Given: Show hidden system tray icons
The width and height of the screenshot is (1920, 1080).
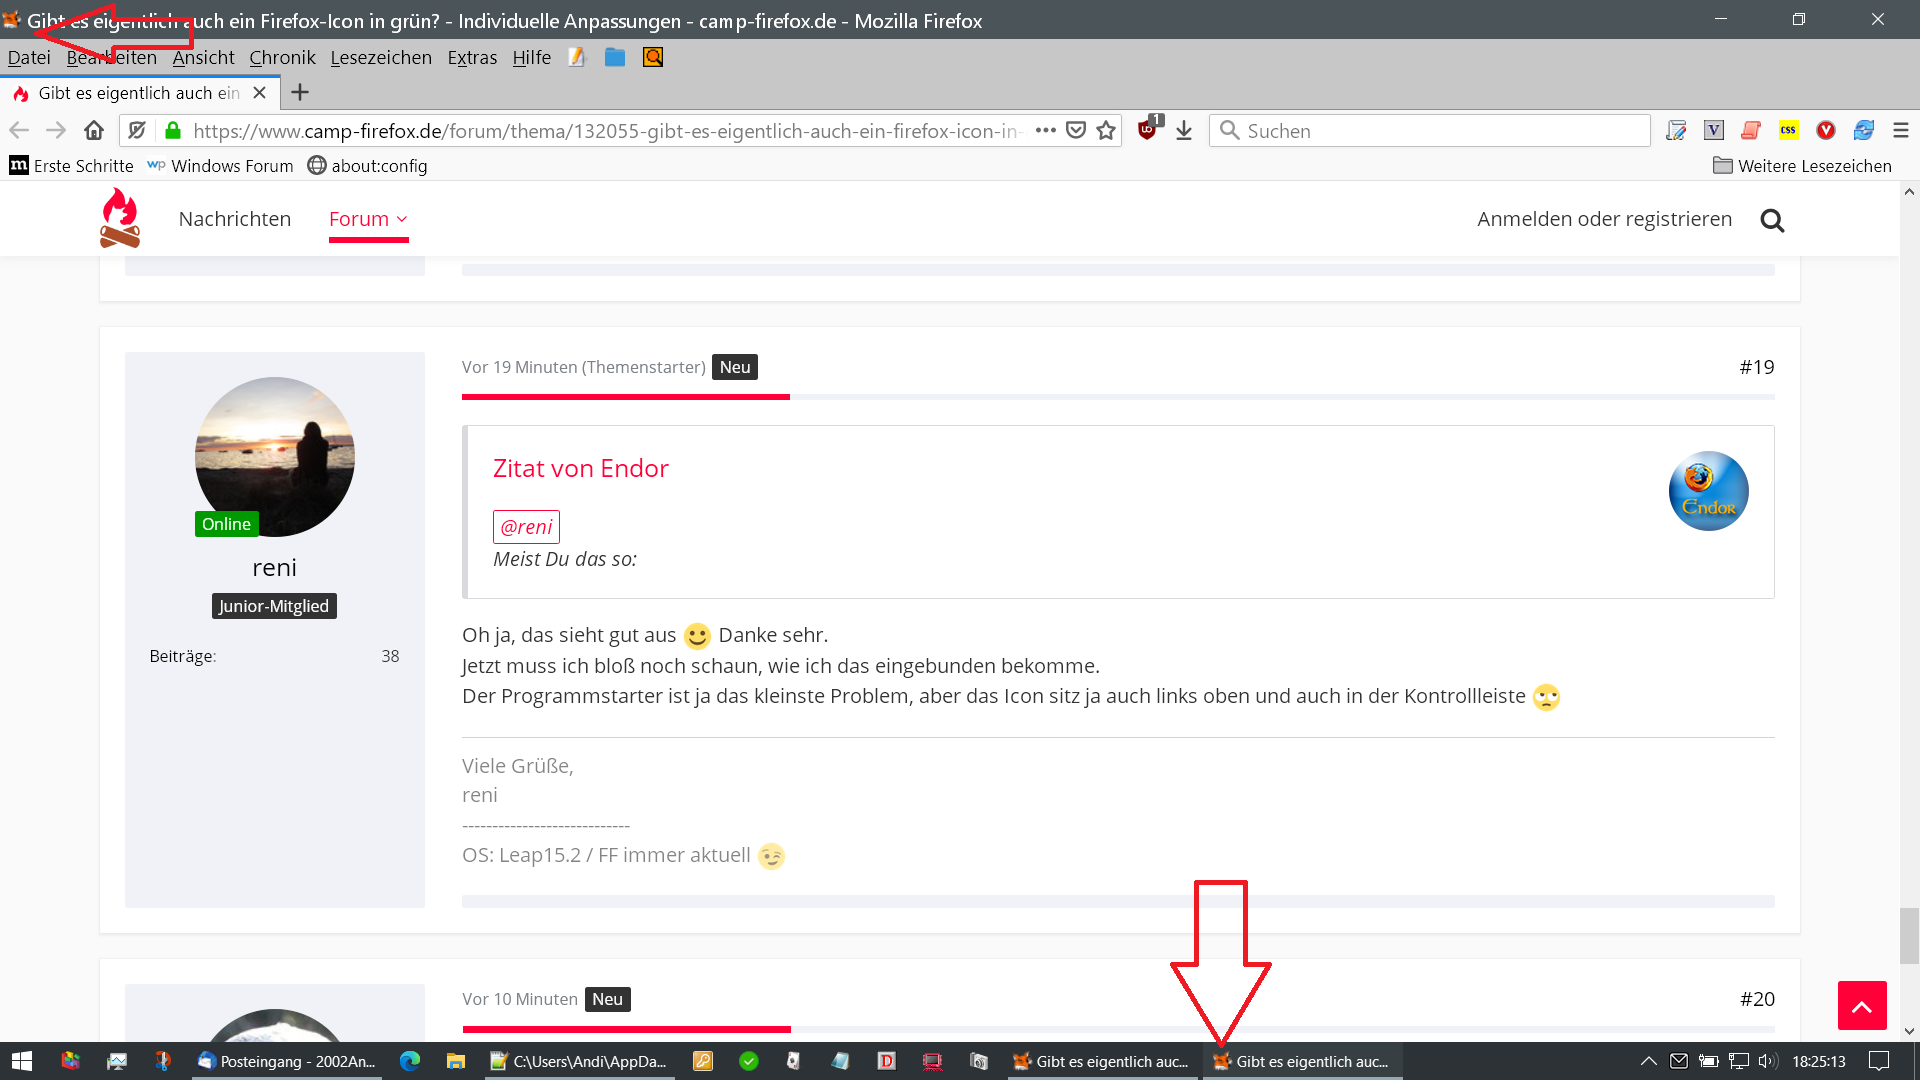Looking at the screenshot, I should [1649, 1061].
